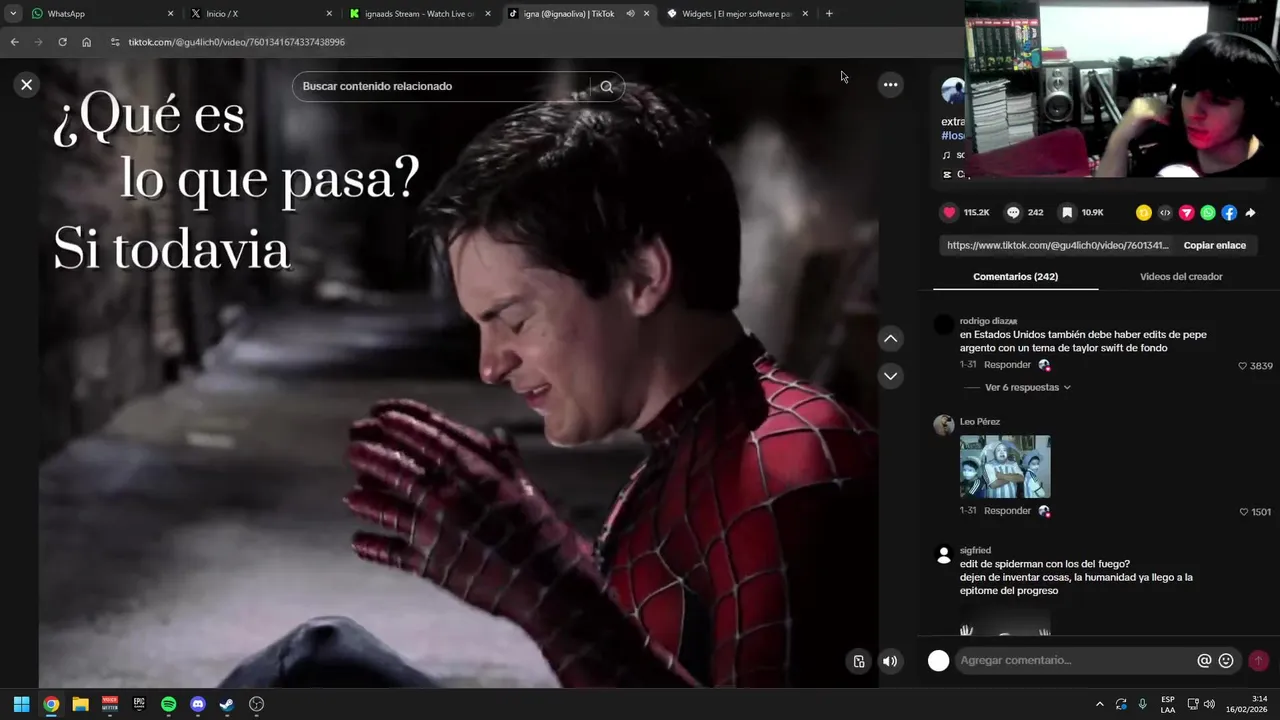The height and width of the screenshot is (720, 1280).
Task: Save the video with the bookmark icon
Action: click(1067, 212)
